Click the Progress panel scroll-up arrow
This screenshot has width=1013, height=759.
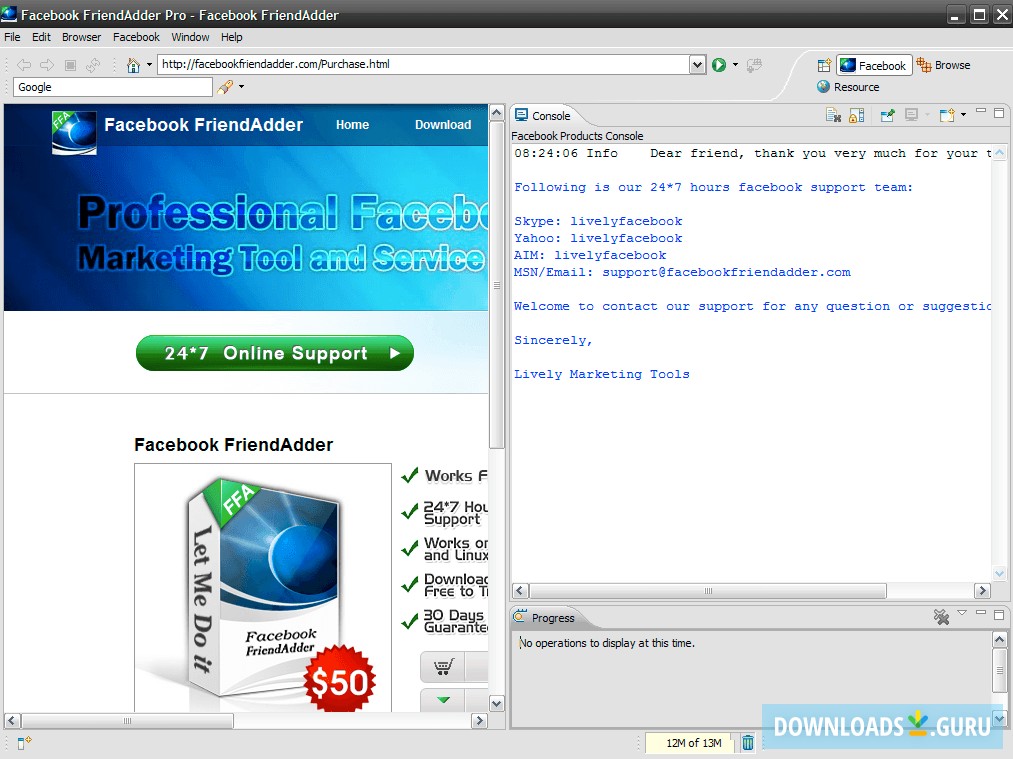999,639
